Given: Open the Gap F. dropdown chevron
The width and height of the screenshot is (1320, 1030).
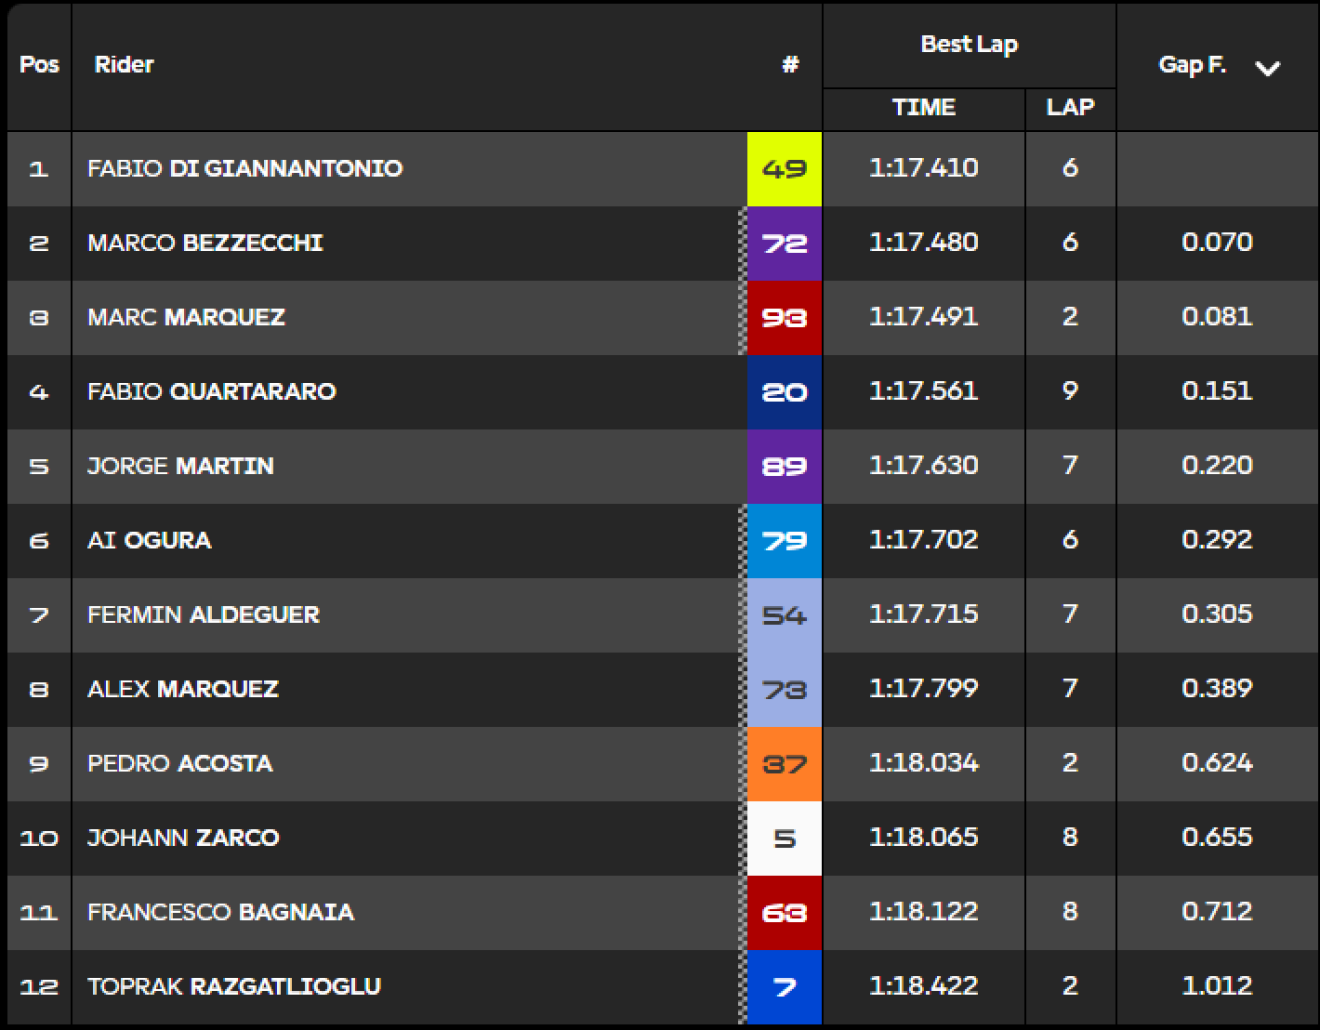Looking at the screenshot, I should click(x=1267, y=68).
